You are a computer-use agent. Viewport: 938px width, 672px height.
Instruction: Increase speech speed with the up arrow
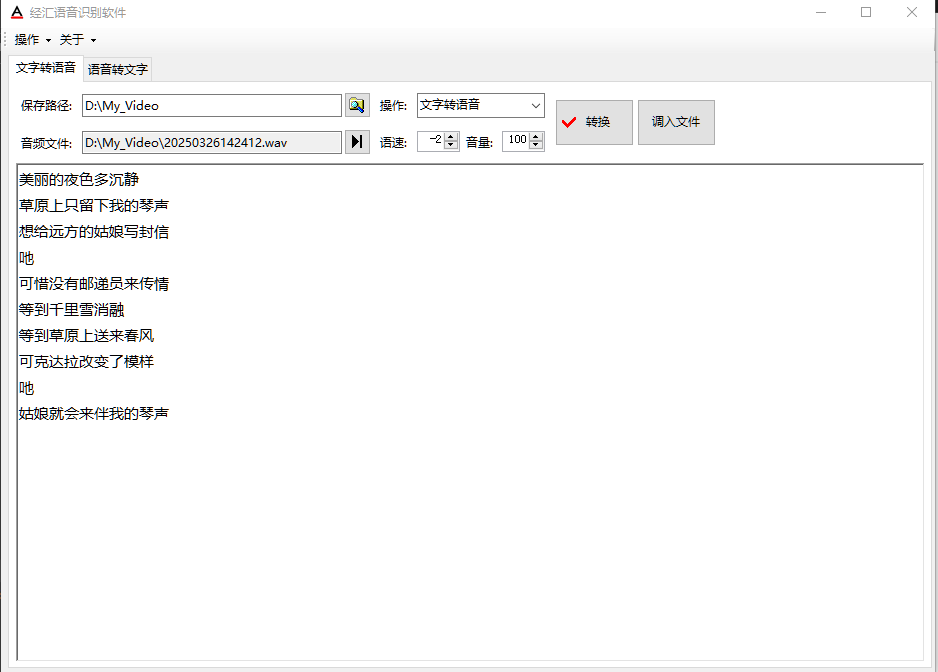click(x=451, y=137)
